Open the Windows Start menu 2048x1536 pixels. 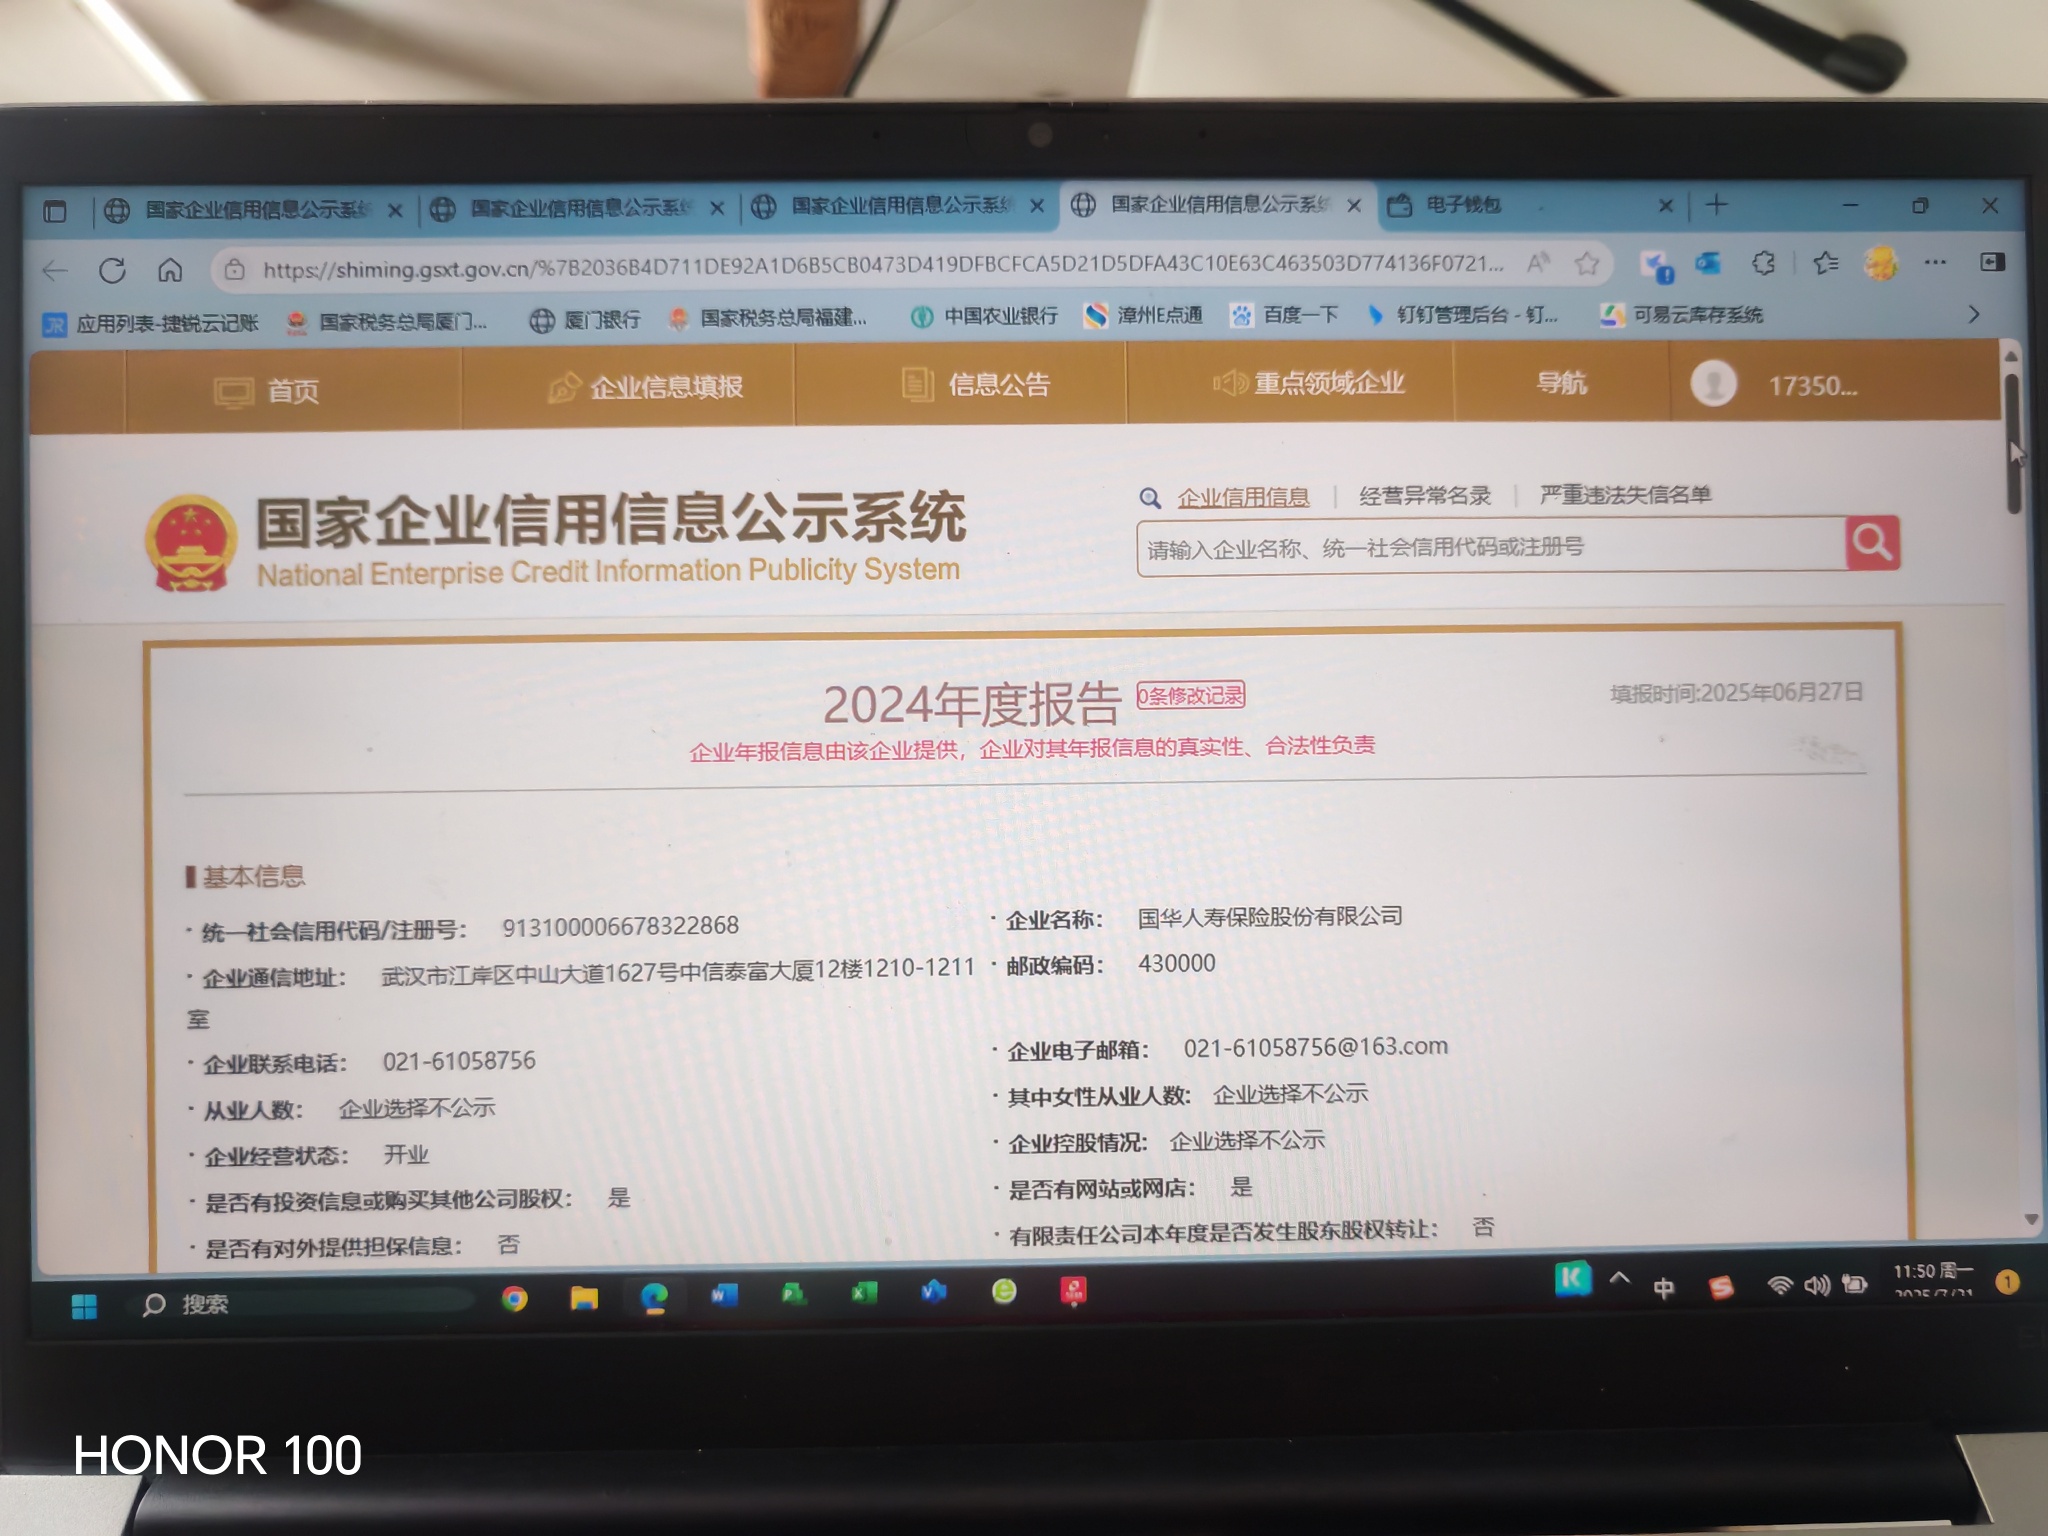(85, 1306)
